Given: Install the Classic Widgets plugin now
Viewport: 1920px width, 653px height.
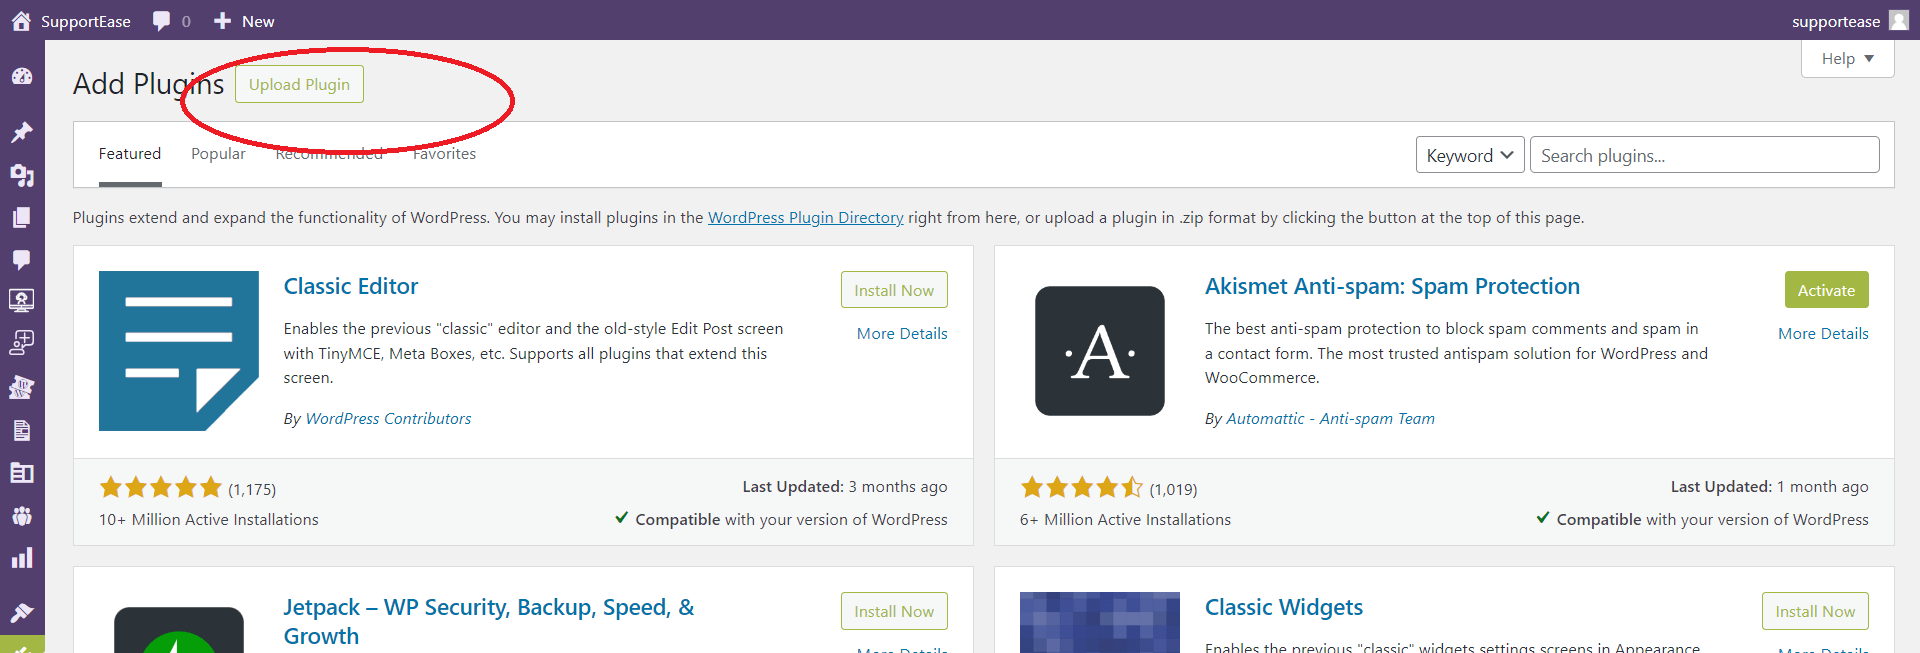Looking at the screenshot, I should [1815, 611].
